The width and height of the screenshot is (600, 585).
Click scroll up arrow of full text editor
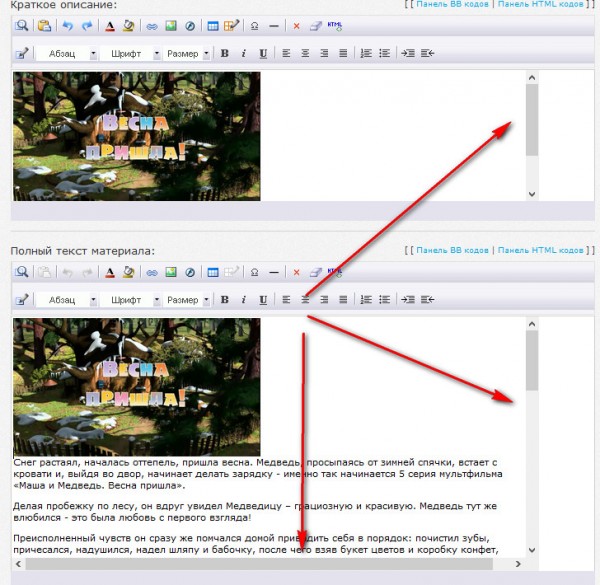click(532, 324)
